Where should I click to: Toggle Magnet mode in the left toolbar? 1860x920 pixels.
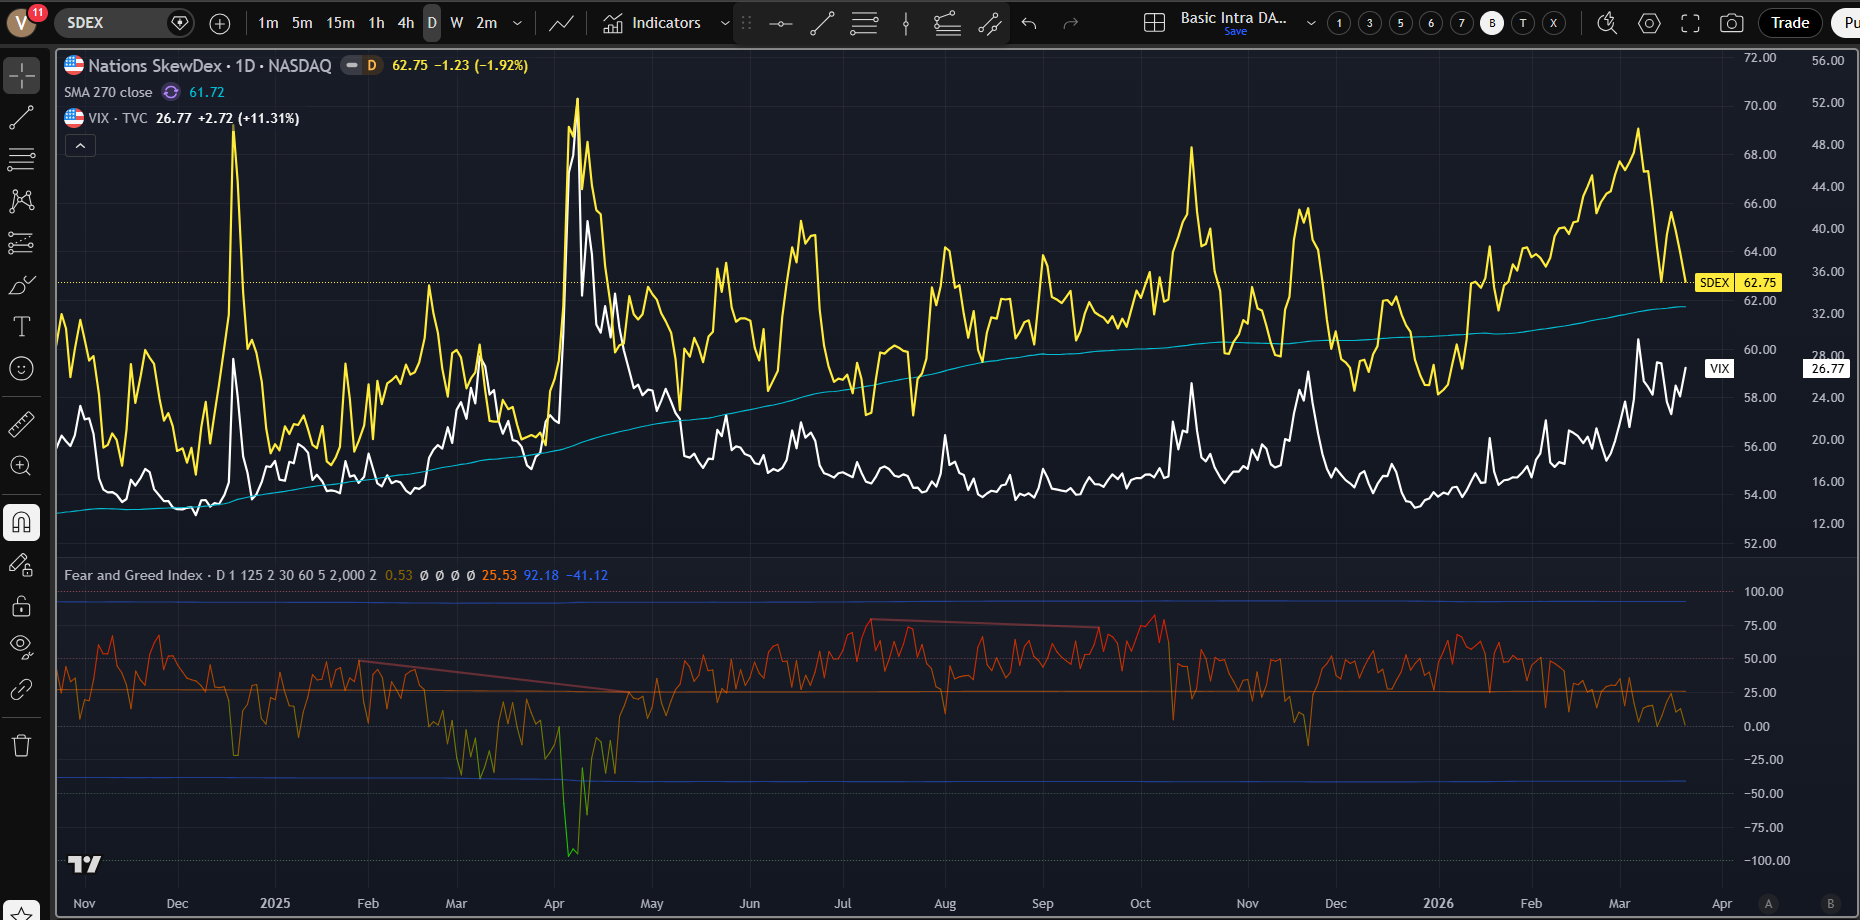tap(22, 522)
